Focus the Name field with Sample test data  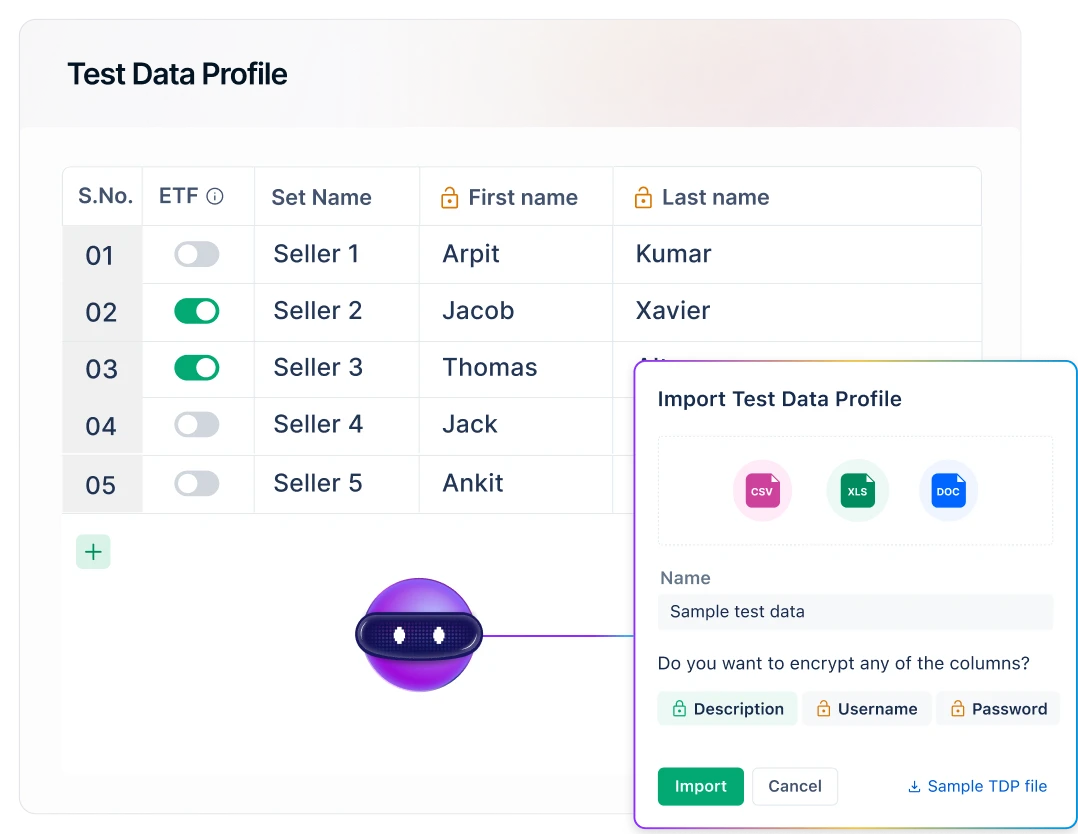855,612
